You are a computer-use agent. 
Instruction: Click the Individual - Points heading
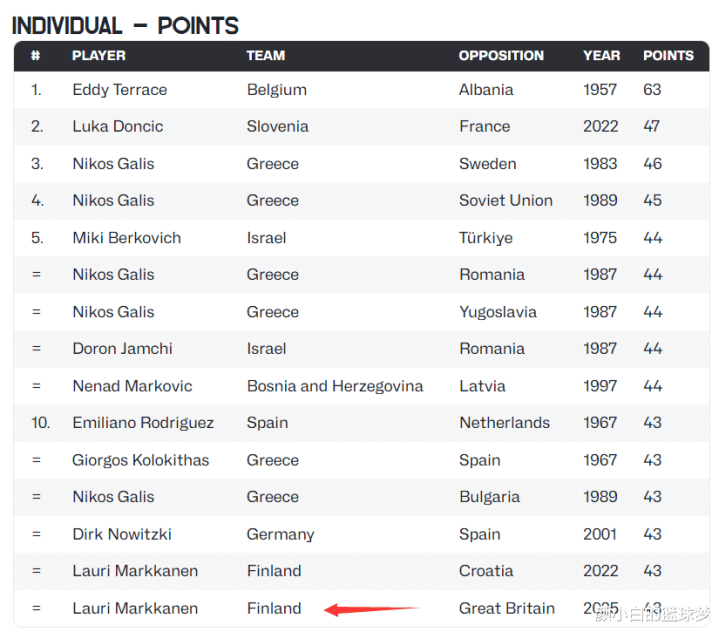[125, 25]
